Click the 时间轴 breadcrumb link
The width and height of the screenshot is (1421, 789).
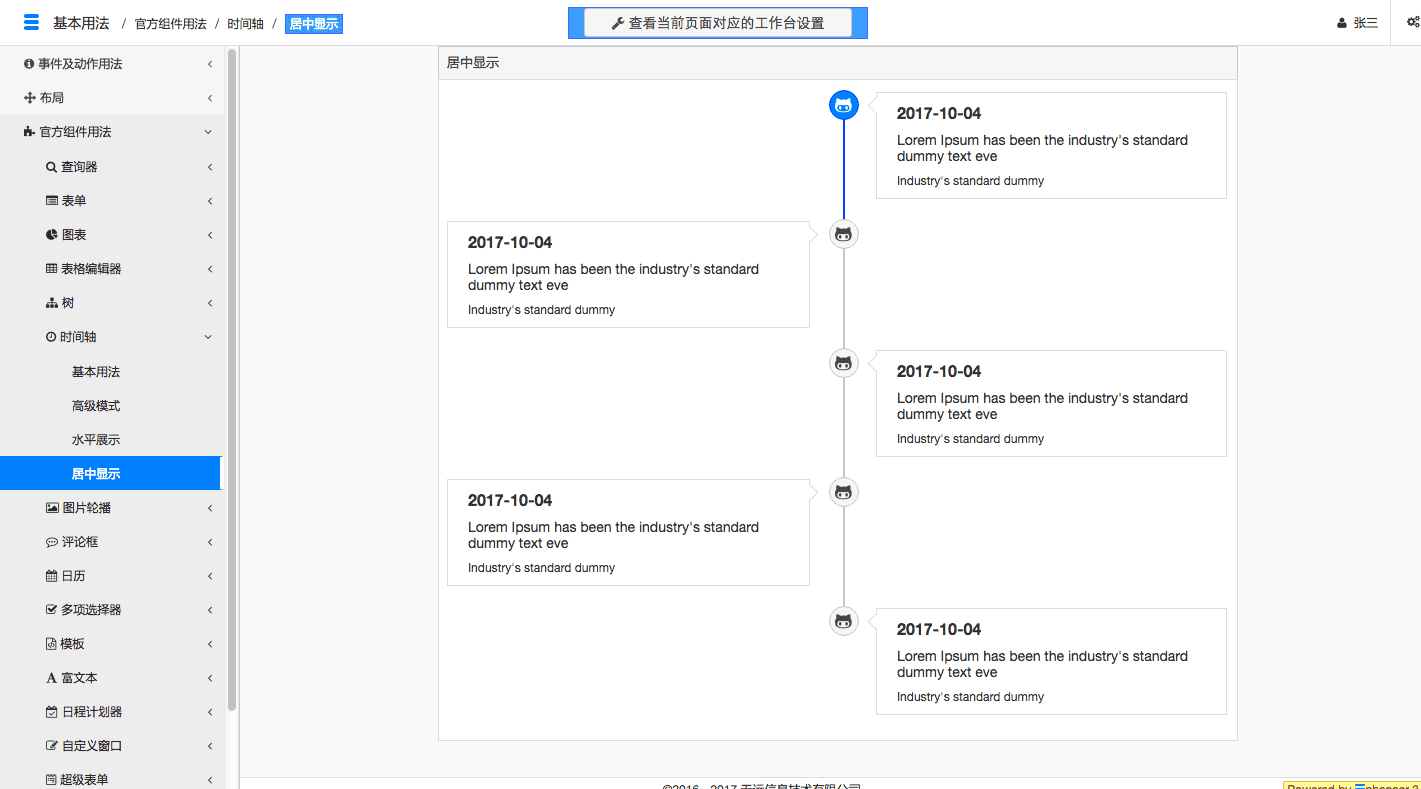pos(245,23)
